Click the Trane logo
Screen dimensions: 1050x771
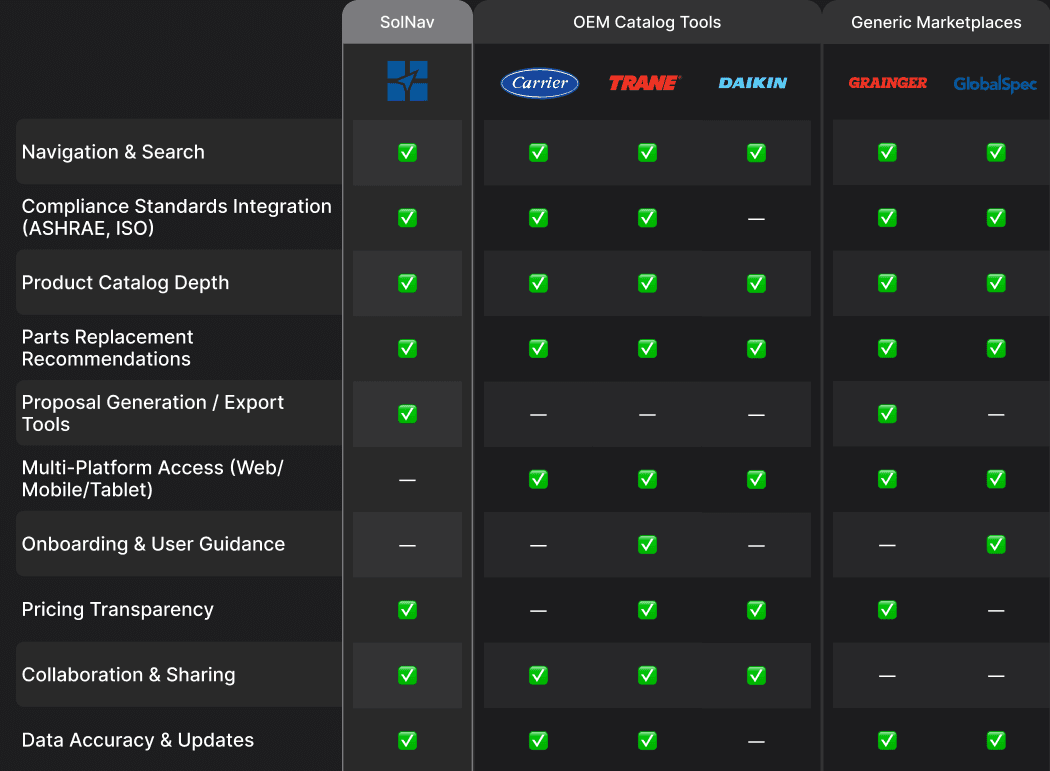click(645, 83)
